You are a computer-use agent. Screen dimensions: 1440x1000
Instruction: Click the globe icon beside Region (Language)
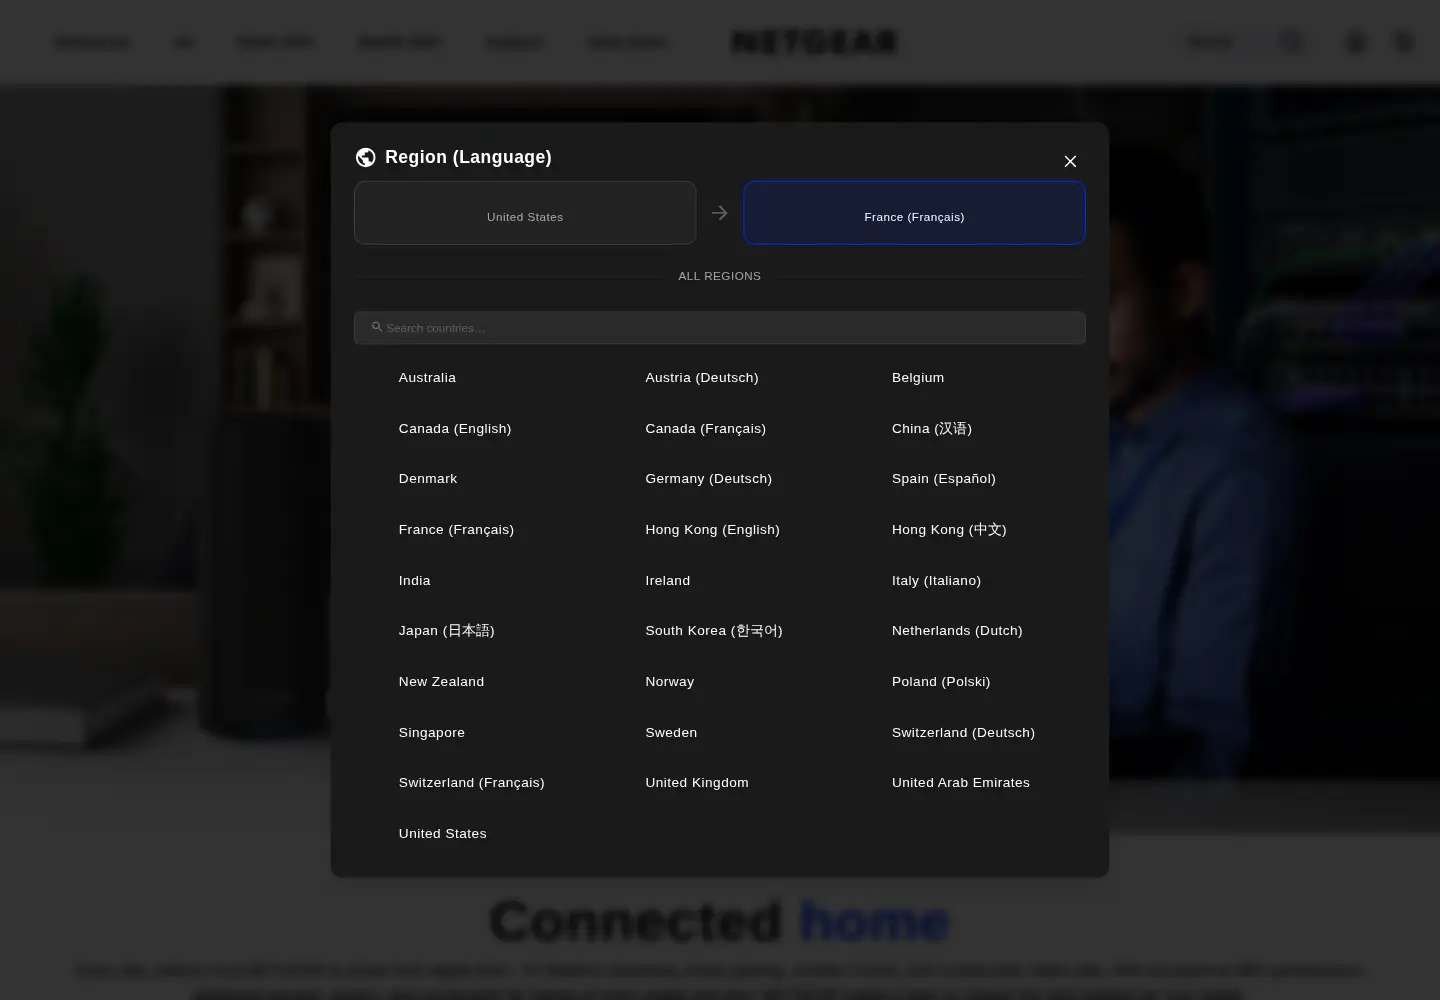coord(366,157)
